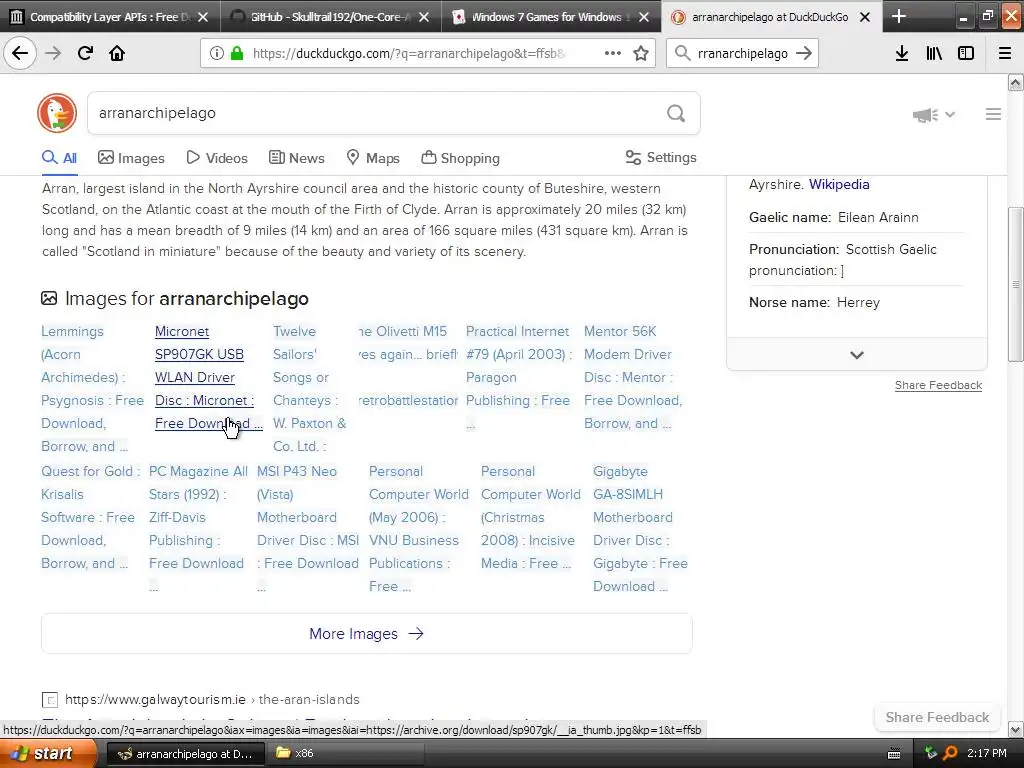The width and height of the screenshot is (1024, 768).
Task: Open page actions three-dot menu
Action: (613, 54)
